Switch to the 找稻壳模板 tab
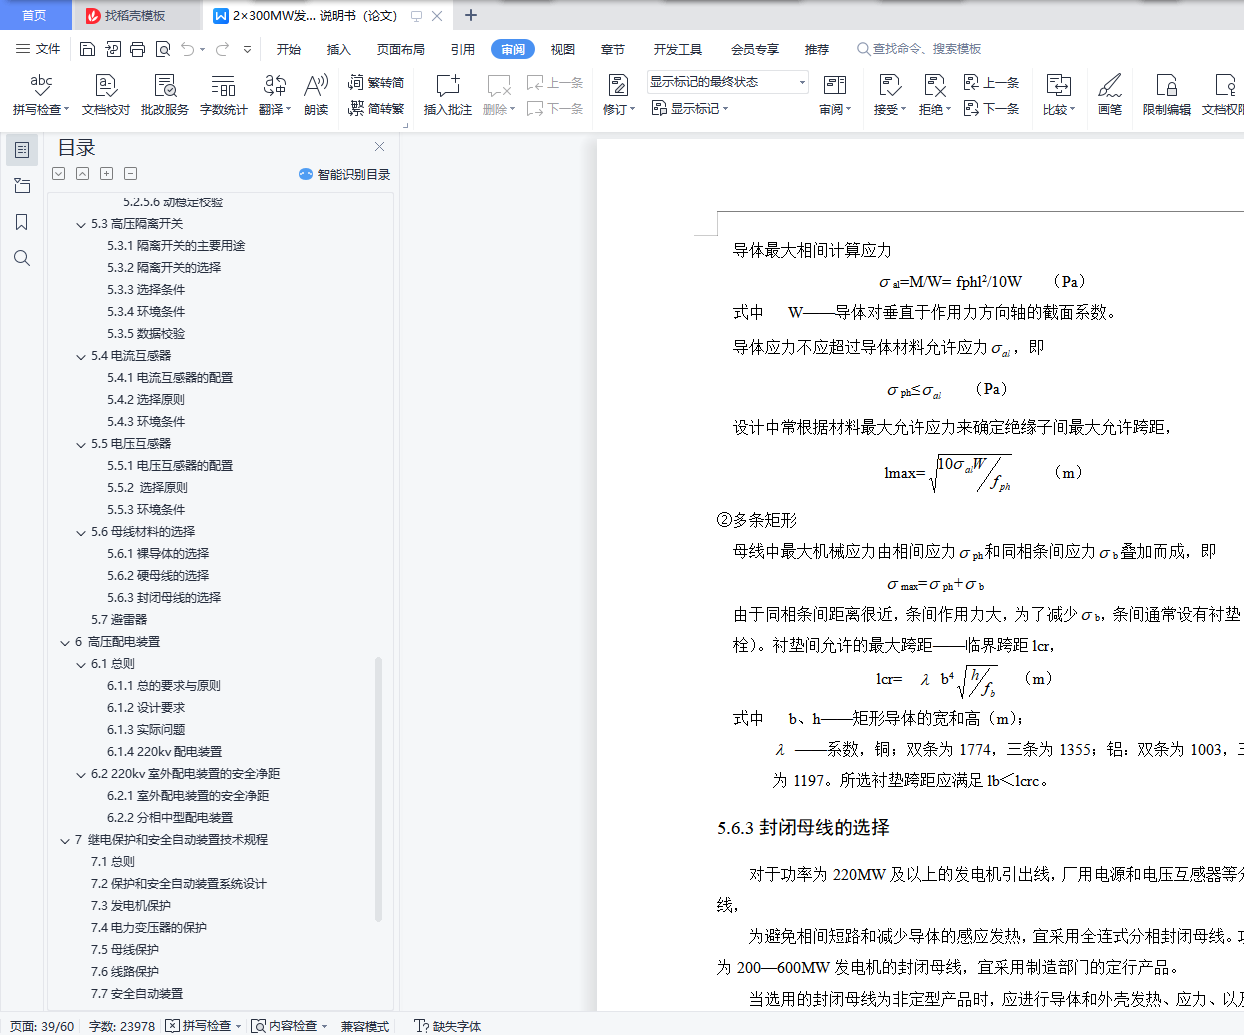 pos(134,15)
